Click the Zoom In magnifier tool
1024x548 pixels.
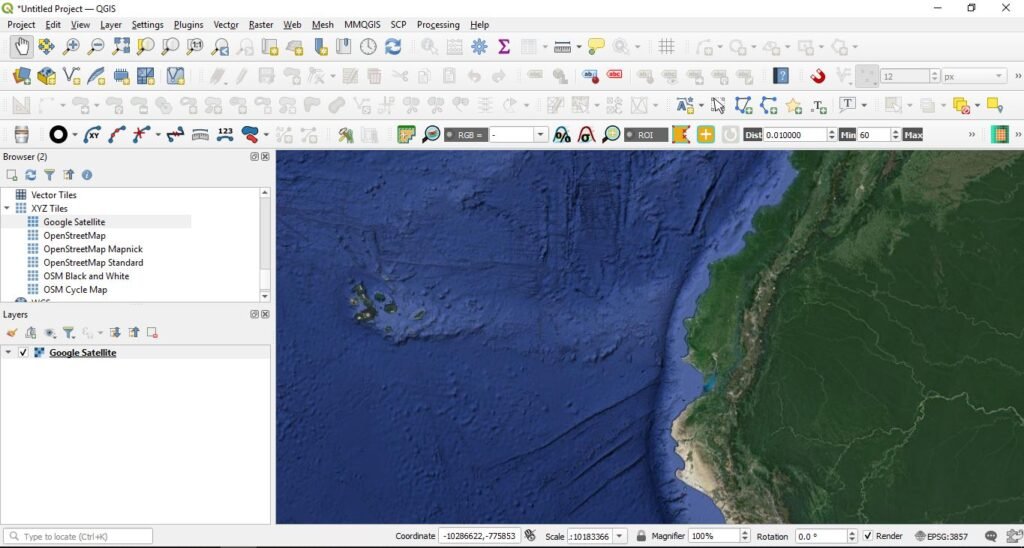tap(71, 46)
